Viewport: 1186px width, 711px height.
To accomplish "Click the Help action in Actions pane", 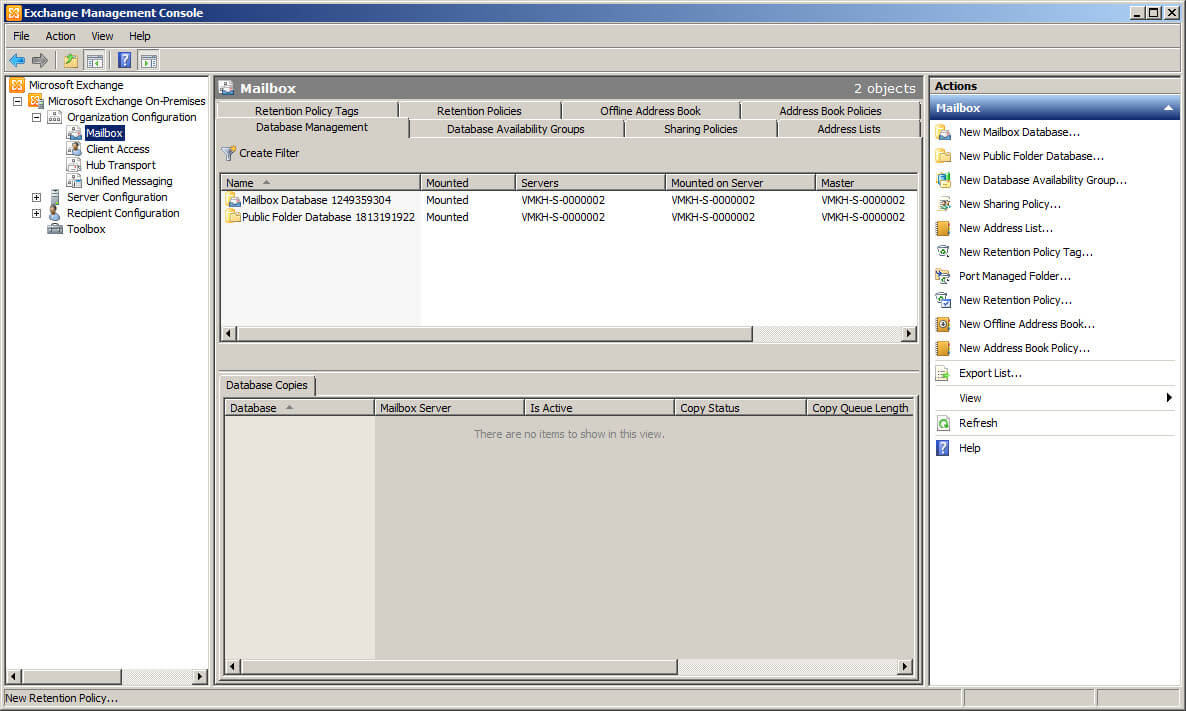I will pos(970,448).
